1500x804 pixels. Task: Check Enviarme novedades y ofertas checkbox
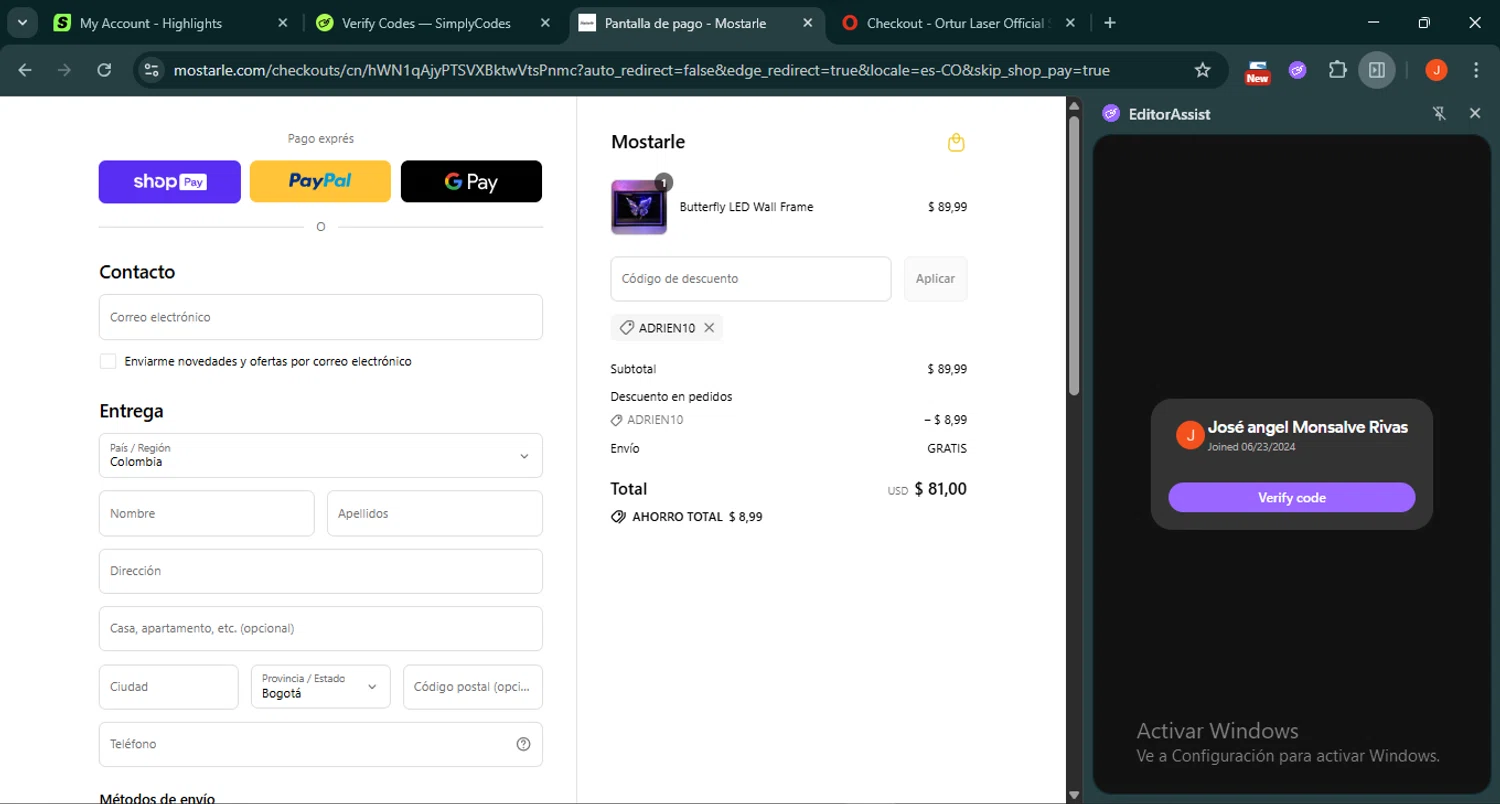point(108,361)
